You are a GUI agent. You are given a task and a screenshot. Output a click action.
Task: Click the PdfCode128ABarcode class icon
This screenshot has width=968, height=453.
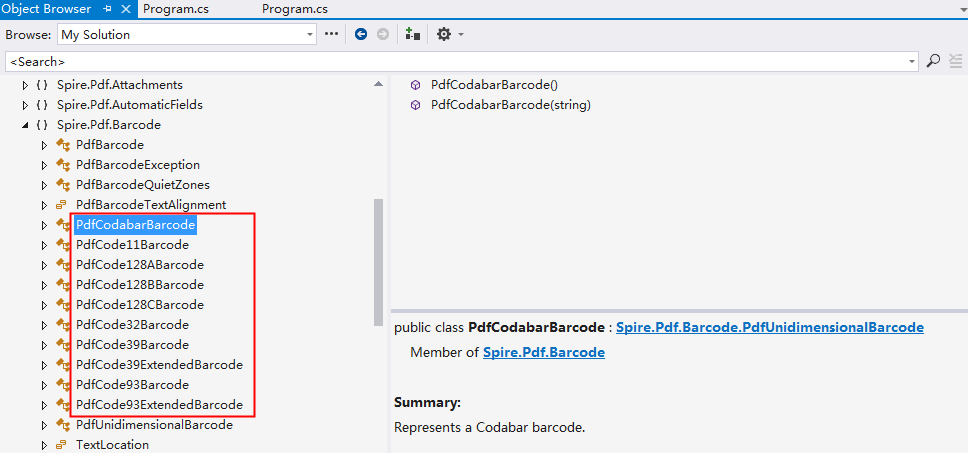[62, 265]
